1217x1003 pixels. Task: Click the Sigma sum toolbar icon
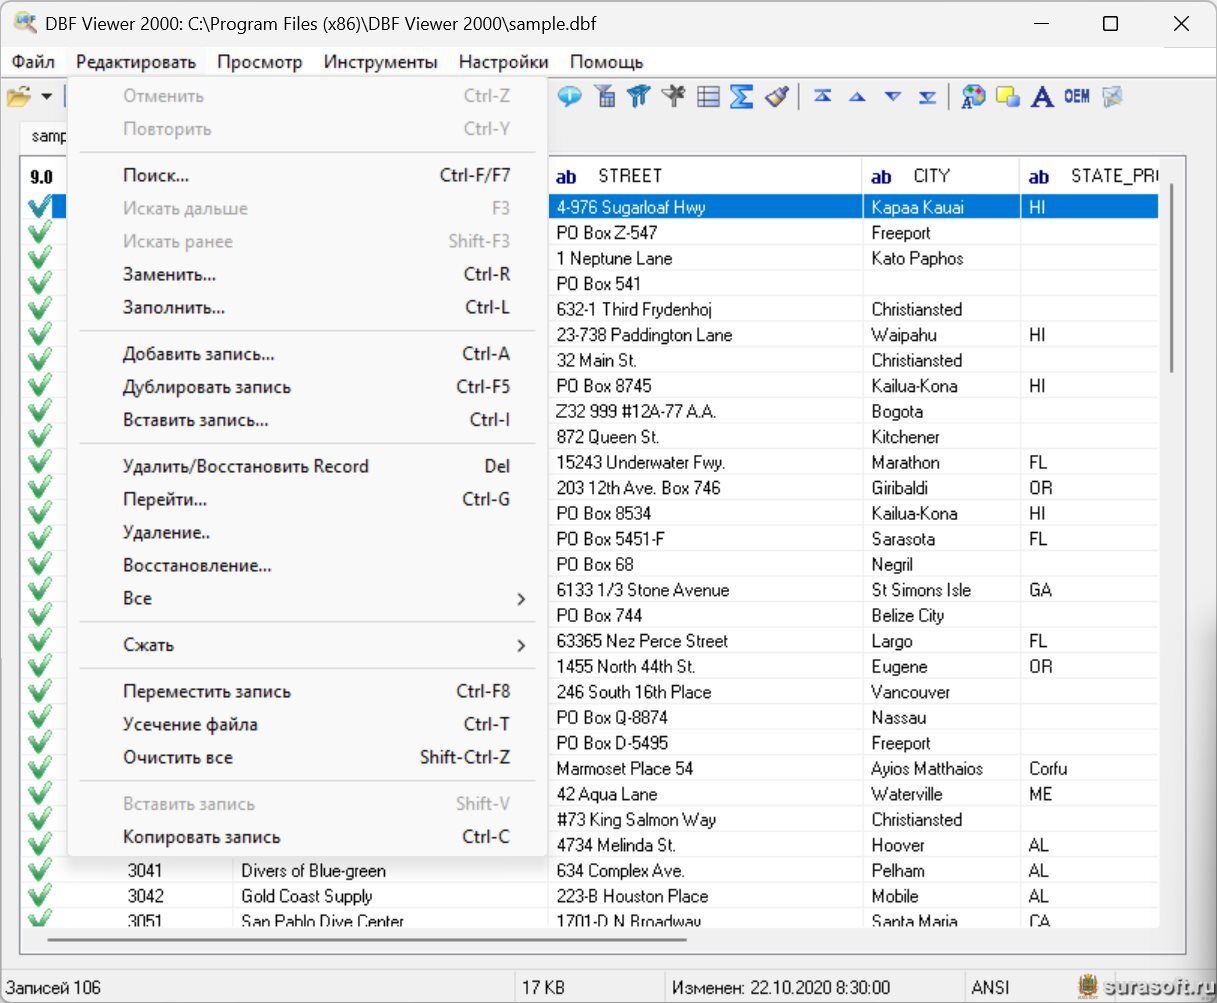click(x=741, y=96)
